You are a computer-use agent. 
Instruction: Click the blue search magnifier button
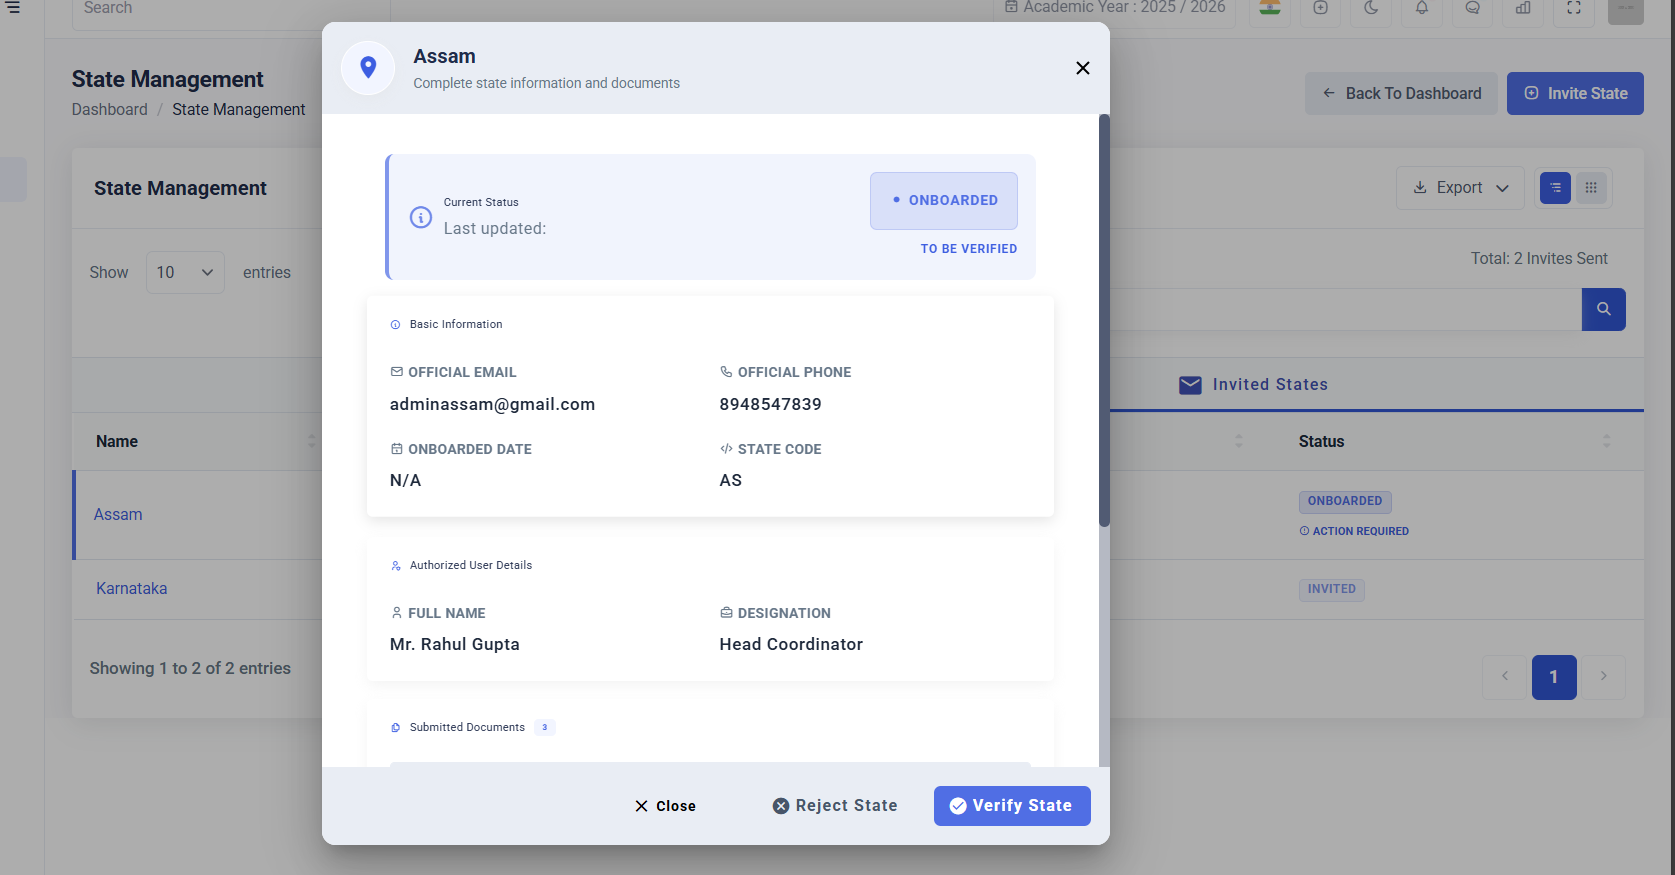1603,310
